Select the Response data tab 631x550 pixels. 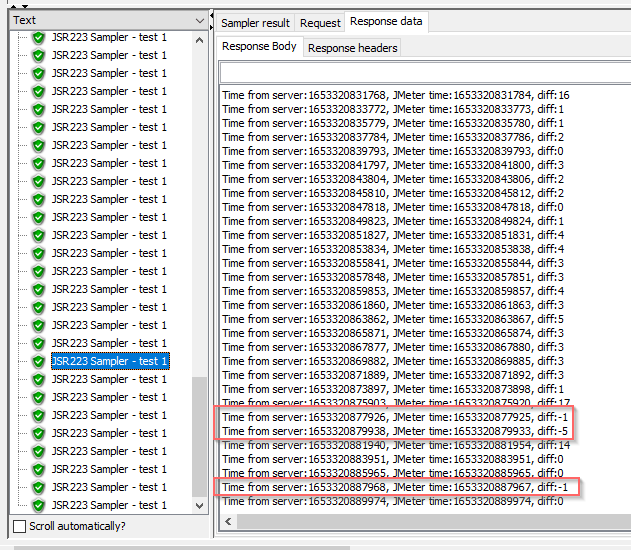click(386, 21)
